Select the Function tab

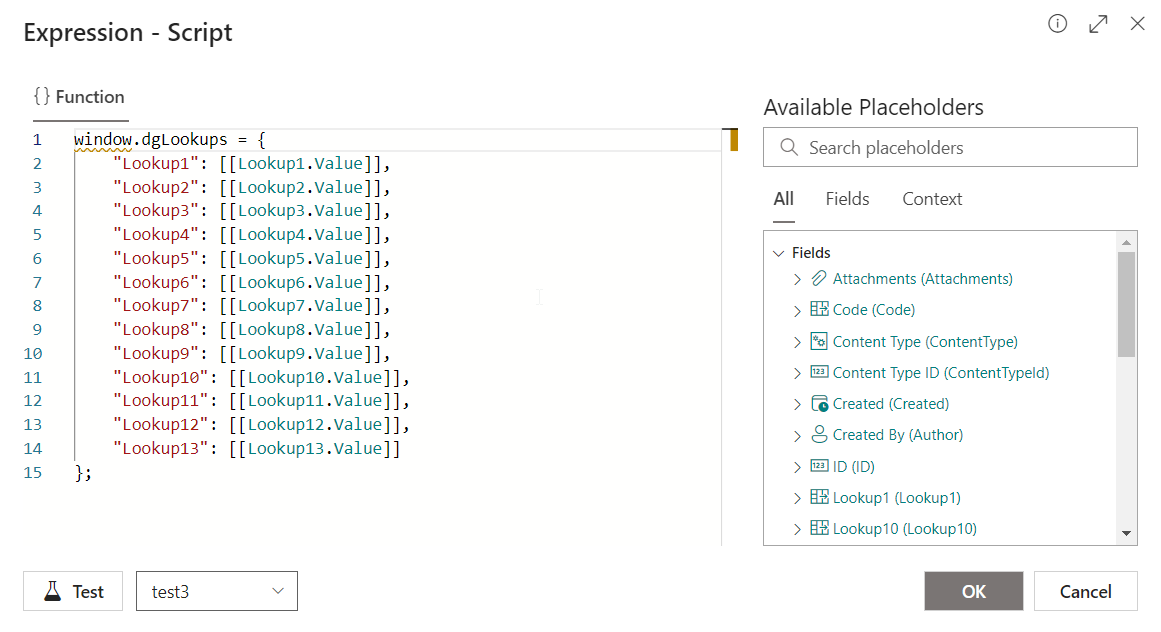pyautogui.click(x=80, y=97)
